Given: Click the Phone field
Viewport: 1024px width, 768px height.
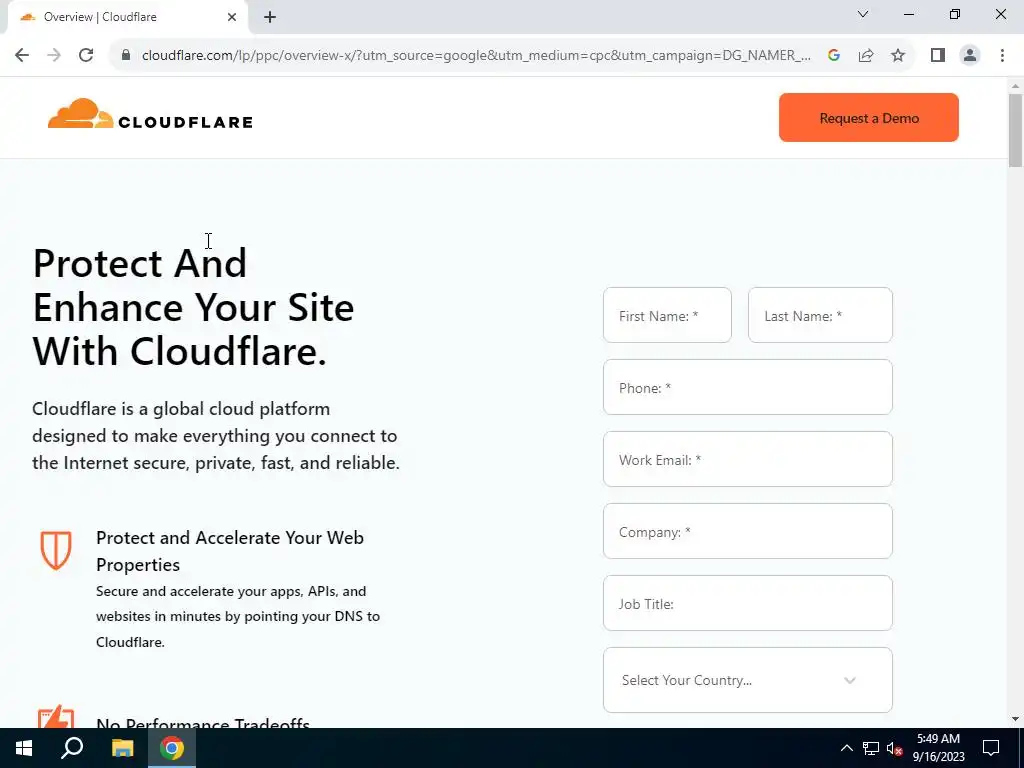Looking at the screenshot, I should point(747,387).
